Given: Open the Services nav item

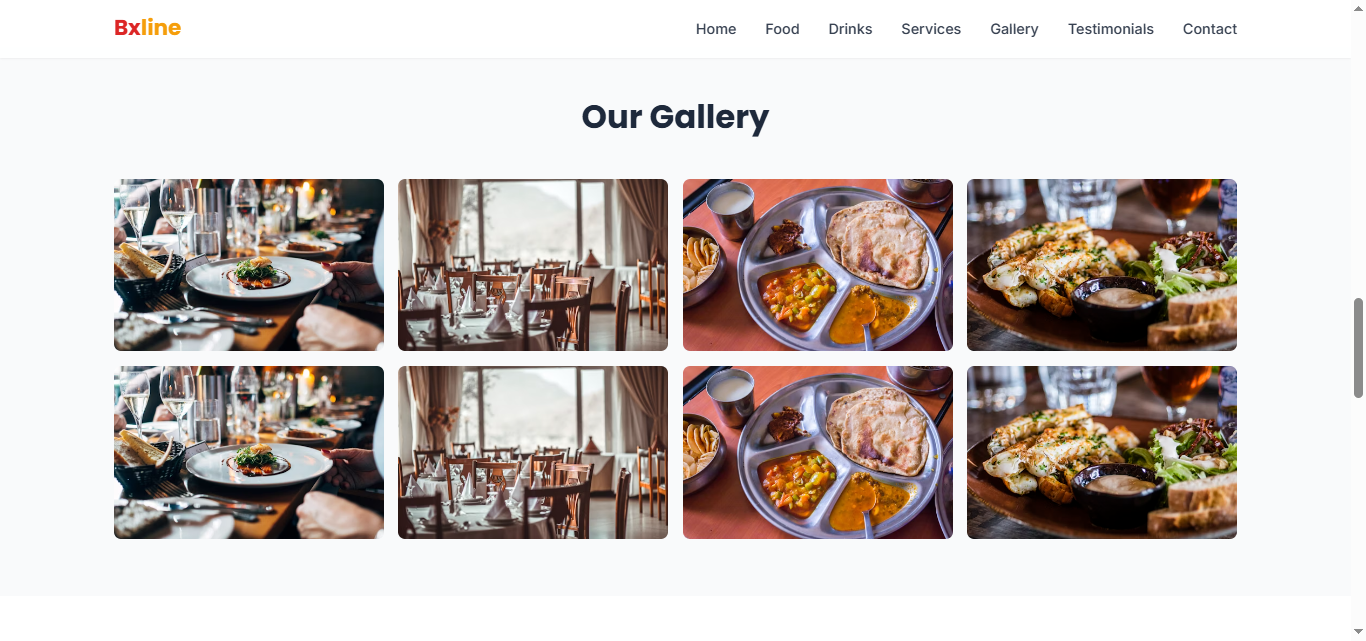Looking at the screenshot, I should point(931,29).
